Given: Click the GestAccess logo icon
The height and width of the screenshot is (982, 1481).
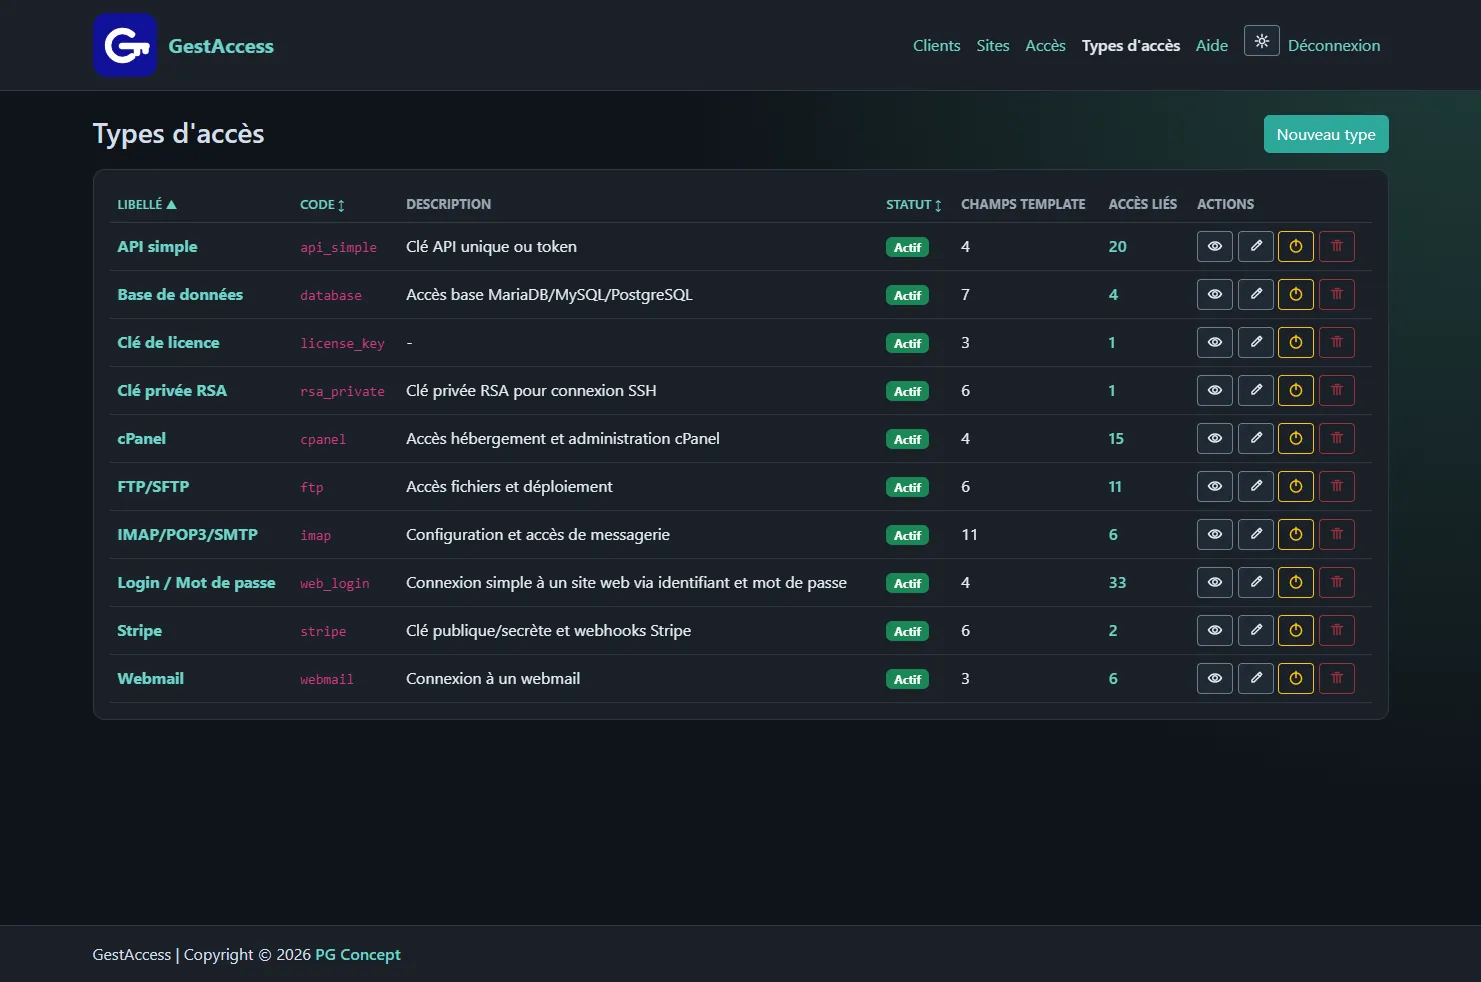Looking at the screenshot, I should click(x=125, y=45).
